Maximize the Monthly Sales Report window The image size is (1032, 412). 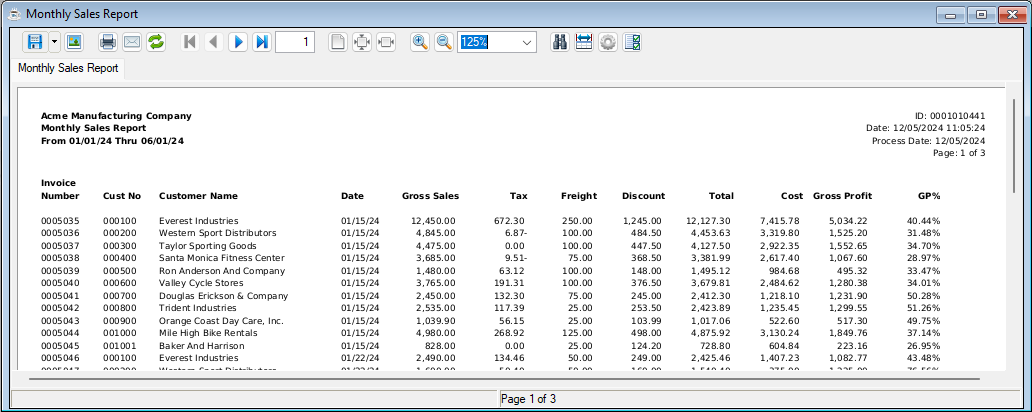click(981, 14)
